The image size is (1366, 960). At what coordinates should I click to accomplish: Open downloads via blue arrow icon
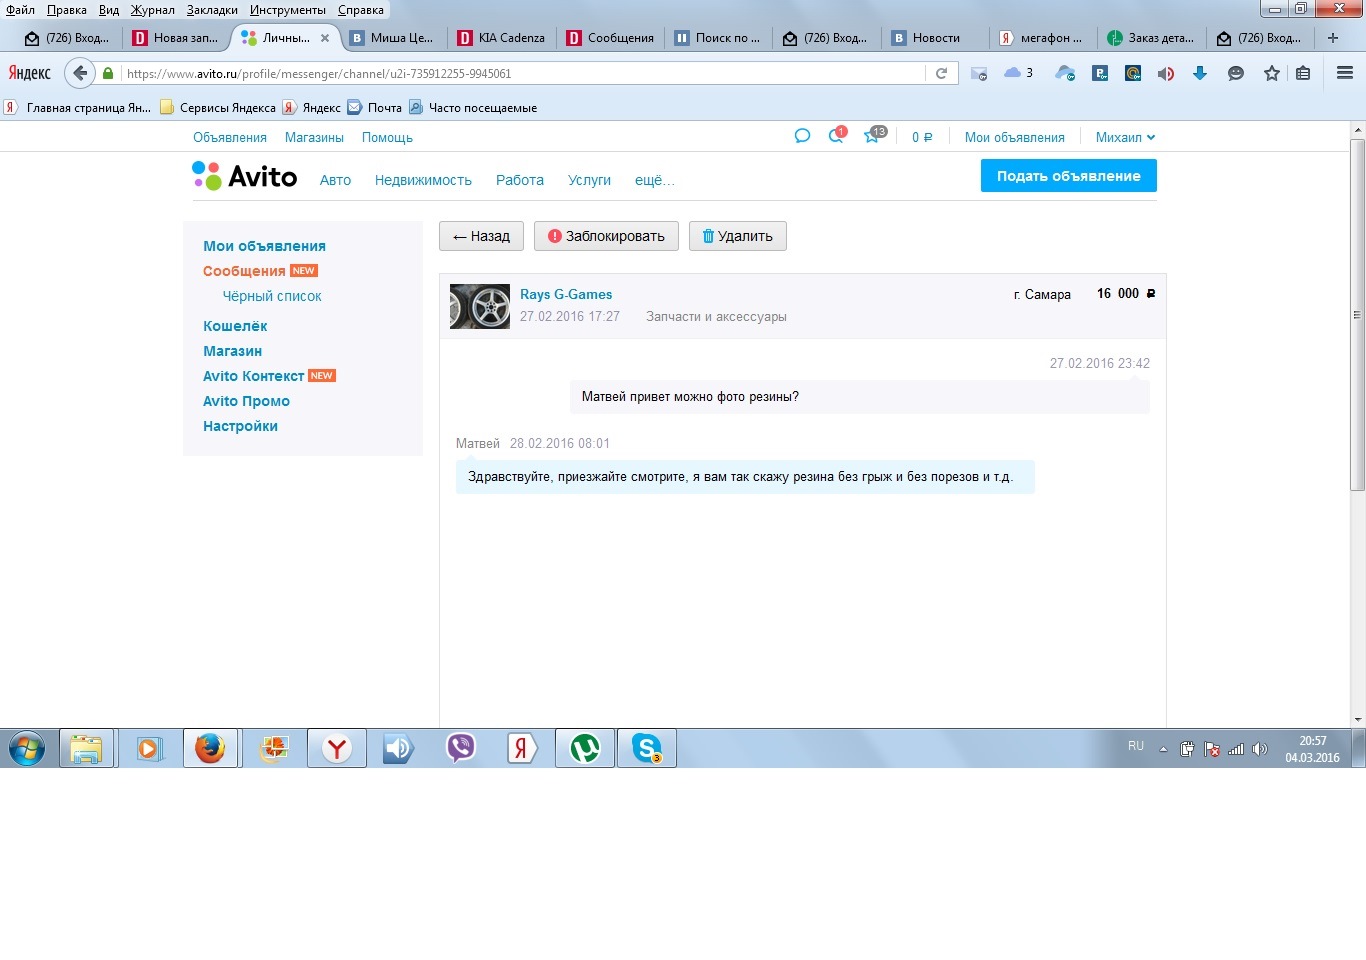(1200, 73)
